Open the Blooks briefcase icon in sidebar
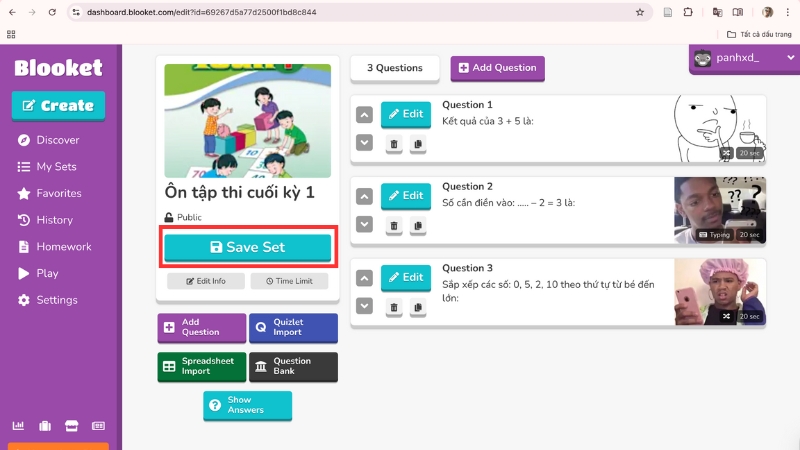800x450 pixels. click(x=45, y=426)
